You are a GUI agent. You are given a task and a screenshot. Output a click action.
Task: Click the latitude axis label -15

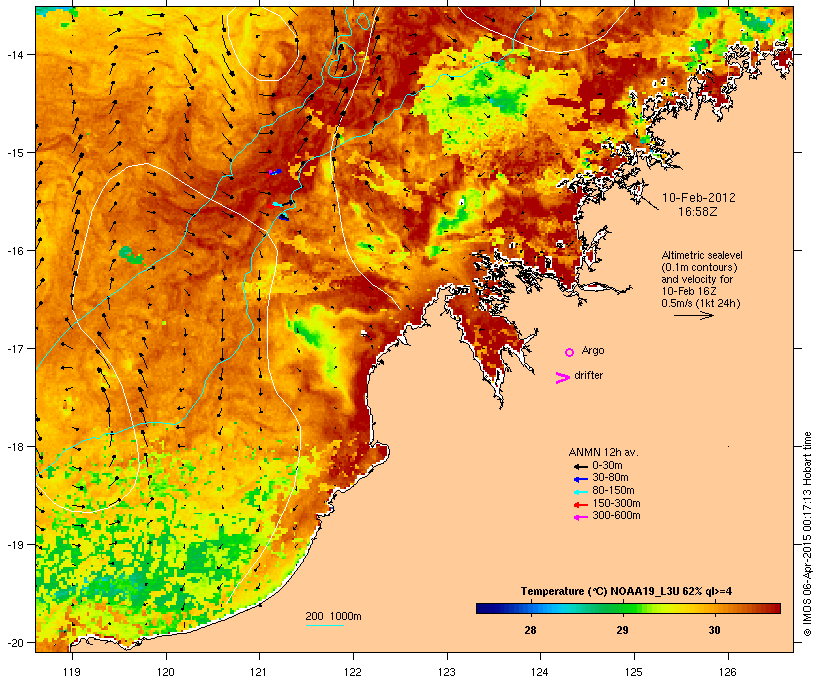pos(15,153)
